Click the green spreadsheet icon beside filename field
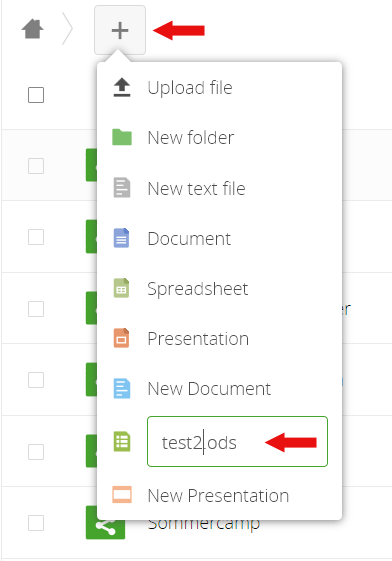 click(x=122, y=442)
